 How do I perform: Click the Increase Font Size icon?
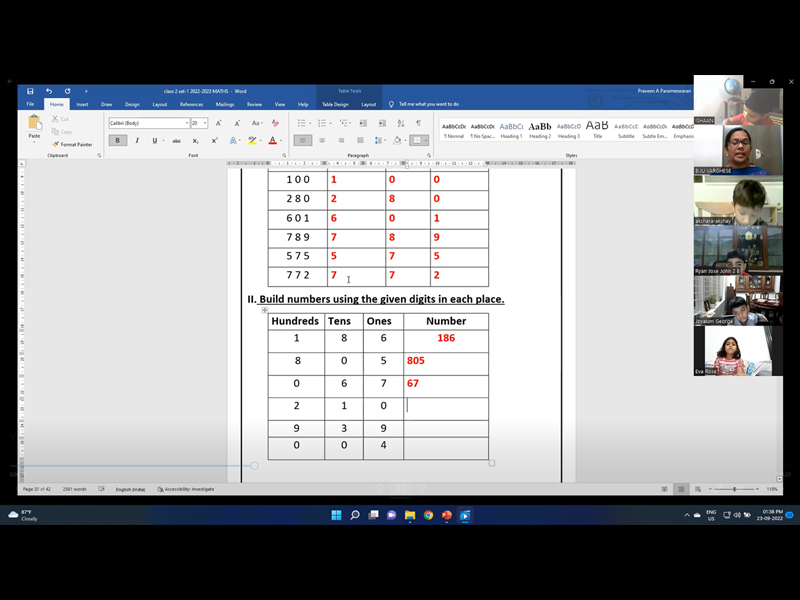[x=219, y=123]
